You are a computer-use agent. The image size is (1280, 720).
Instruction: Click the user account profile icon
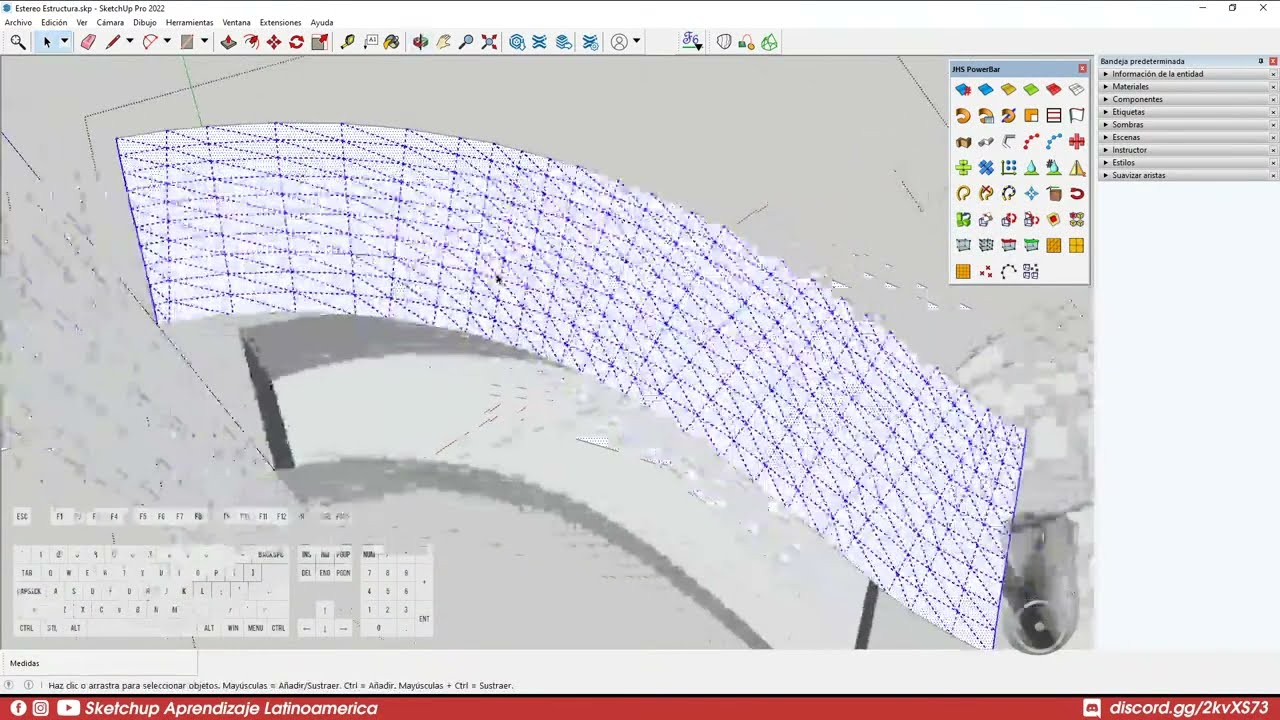pyautogui.click(x=619, y=42)
